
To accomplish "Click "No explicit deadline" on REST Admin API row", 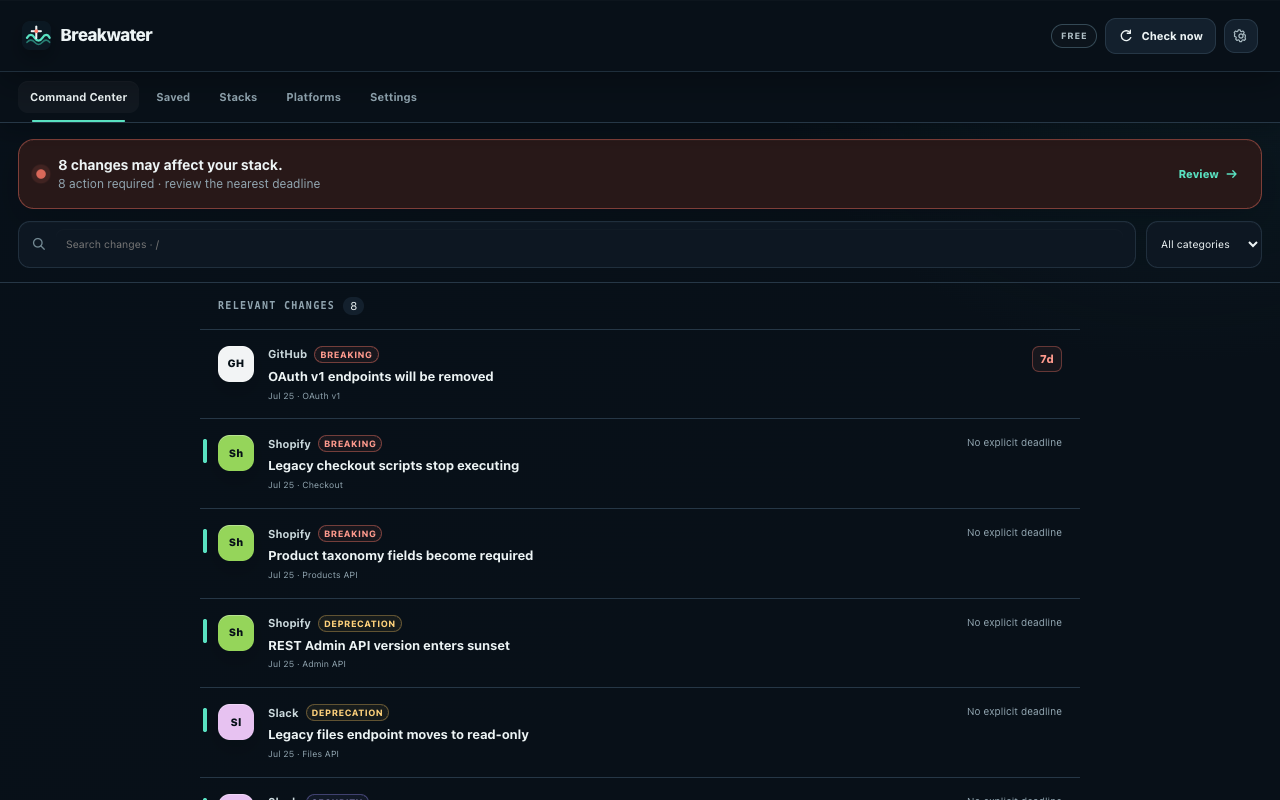I will (1014, 623).
